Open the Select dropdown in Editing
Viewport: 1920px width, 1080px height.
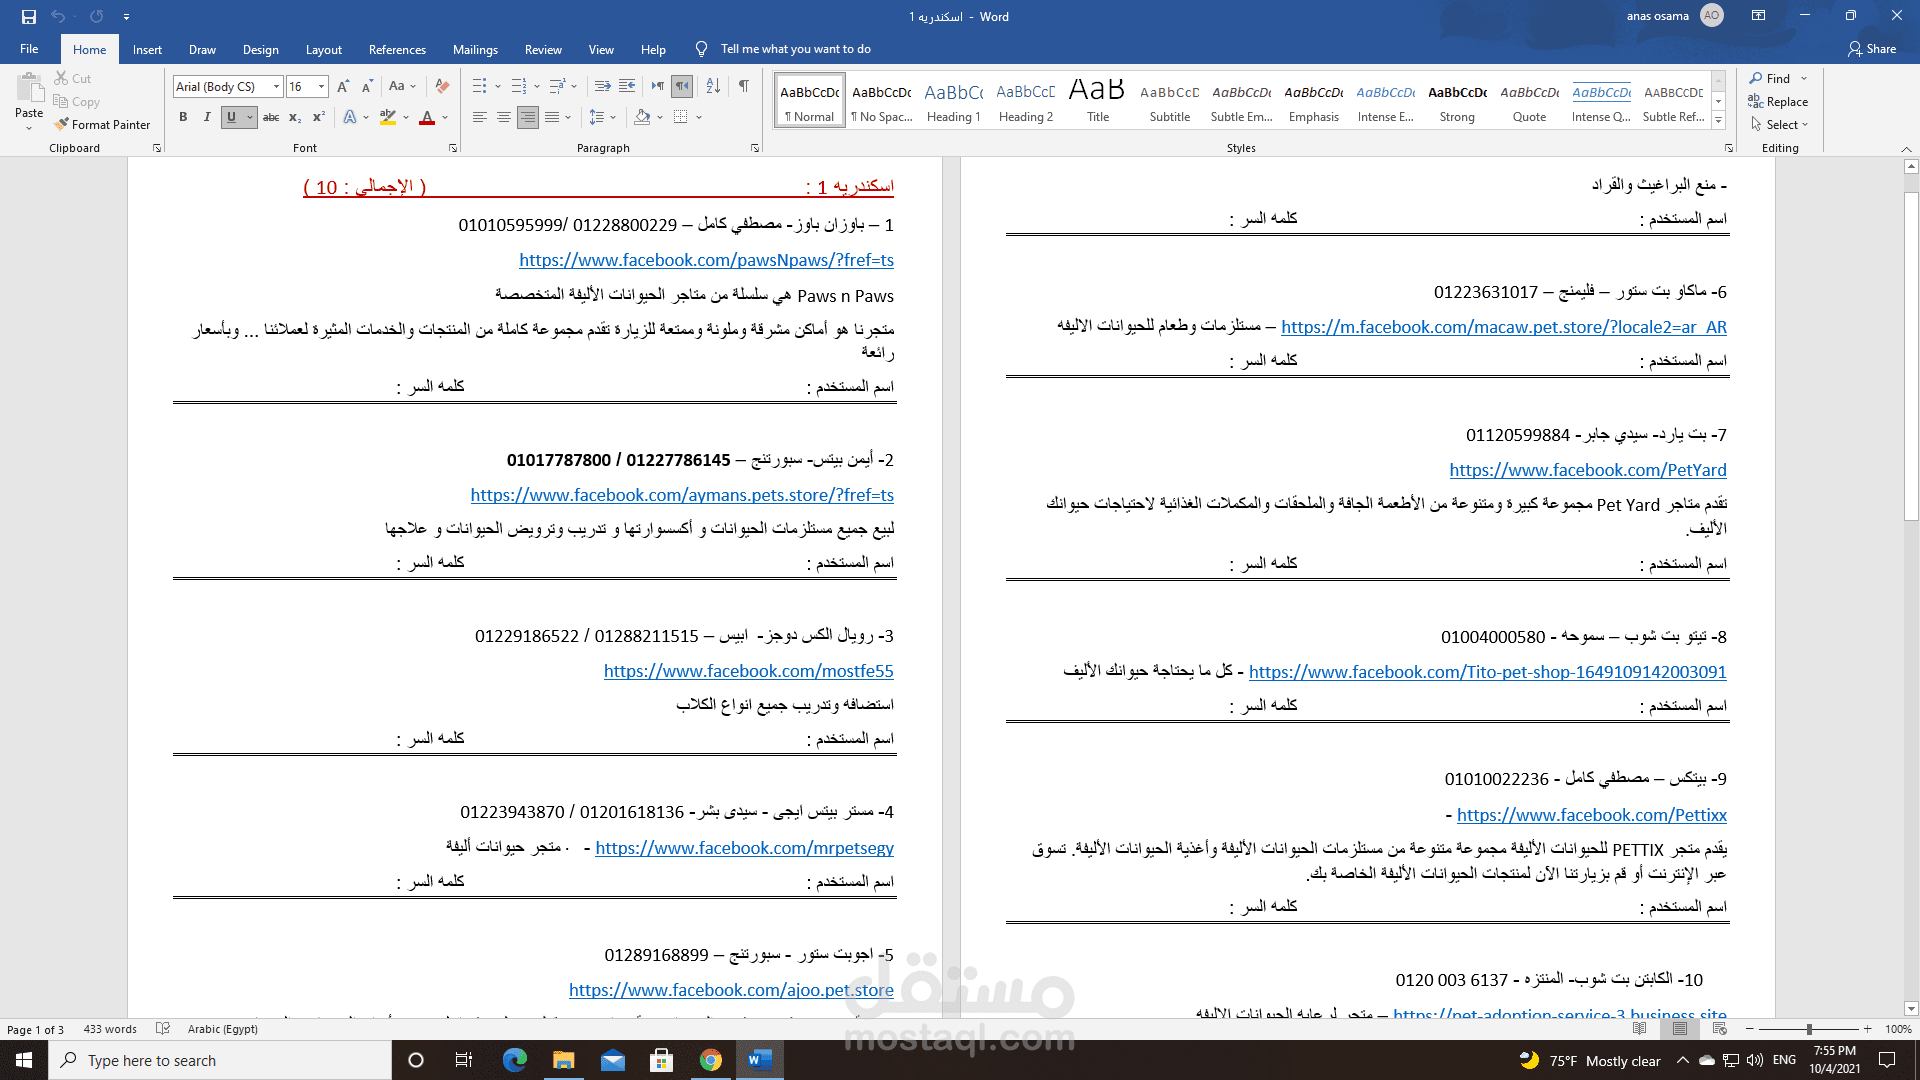click(x=1780, y=125)
